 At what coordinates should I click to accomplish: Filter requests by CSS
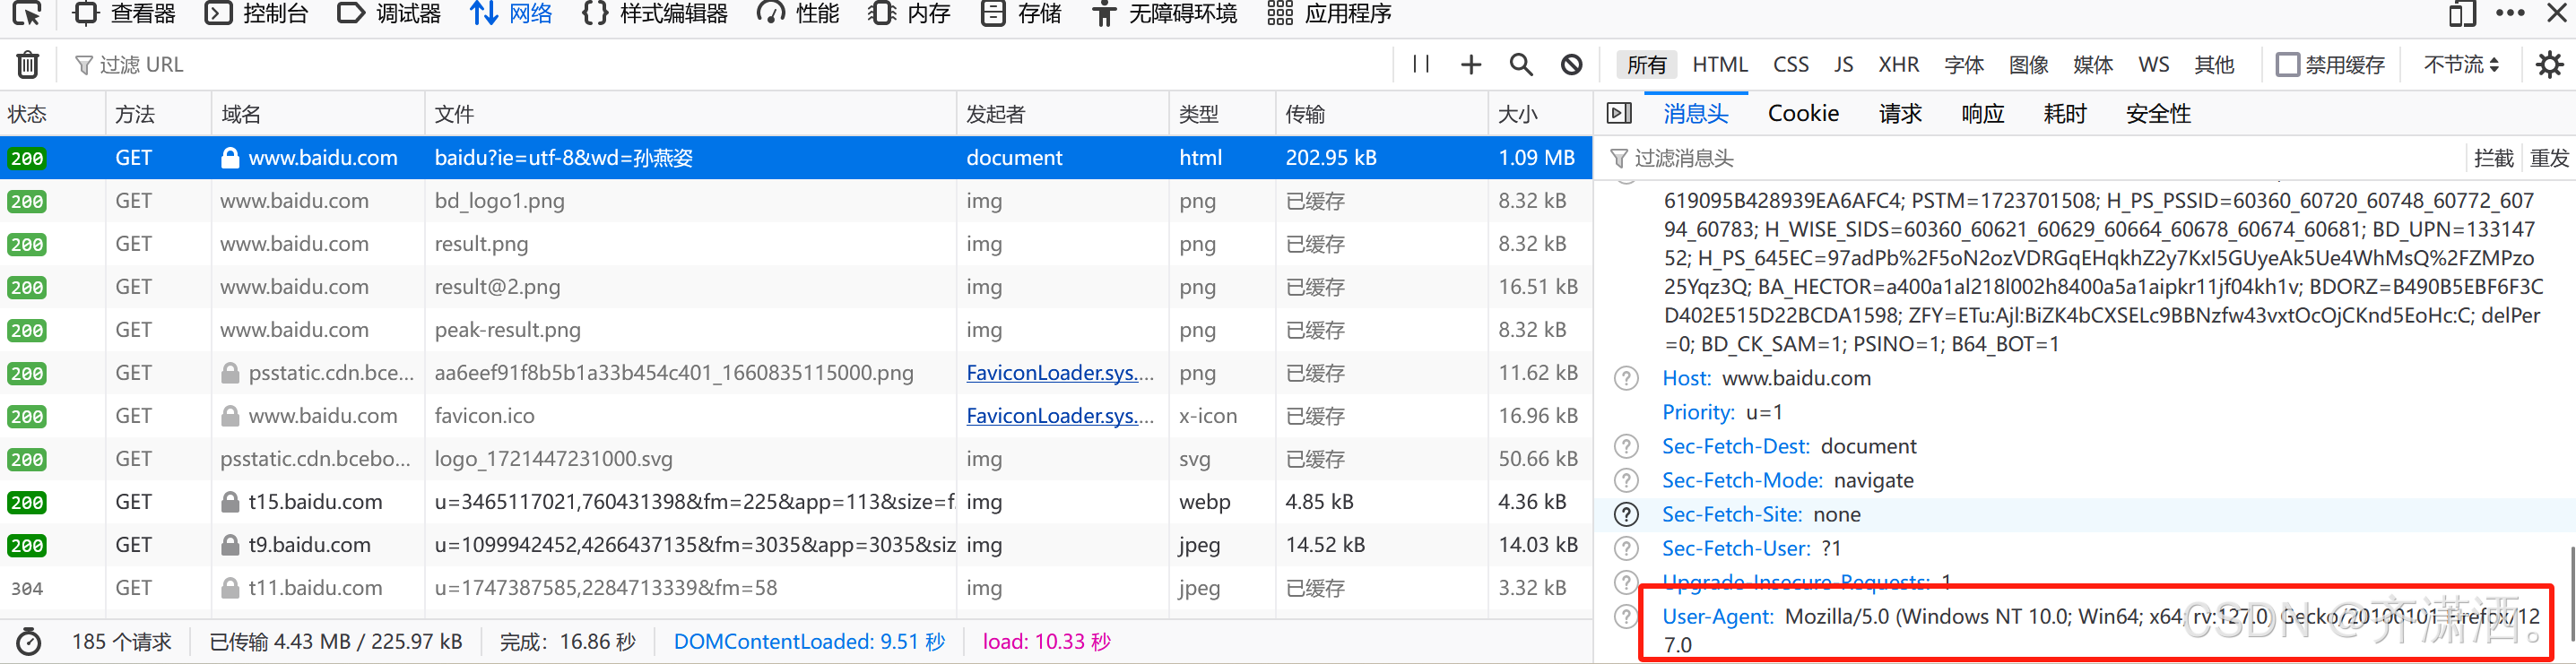1791,65
